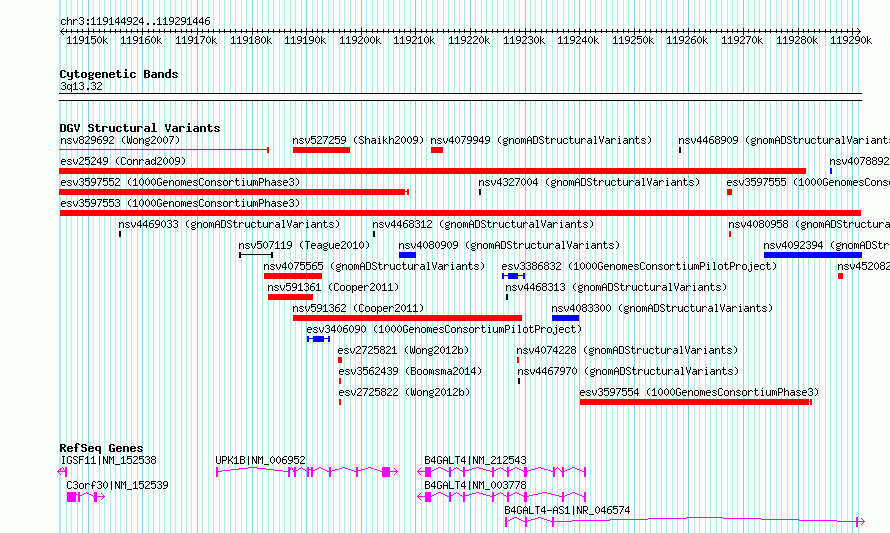Open the nsv4468313 variant label
This screenshot has height=533, width=890.
point(616,287)
